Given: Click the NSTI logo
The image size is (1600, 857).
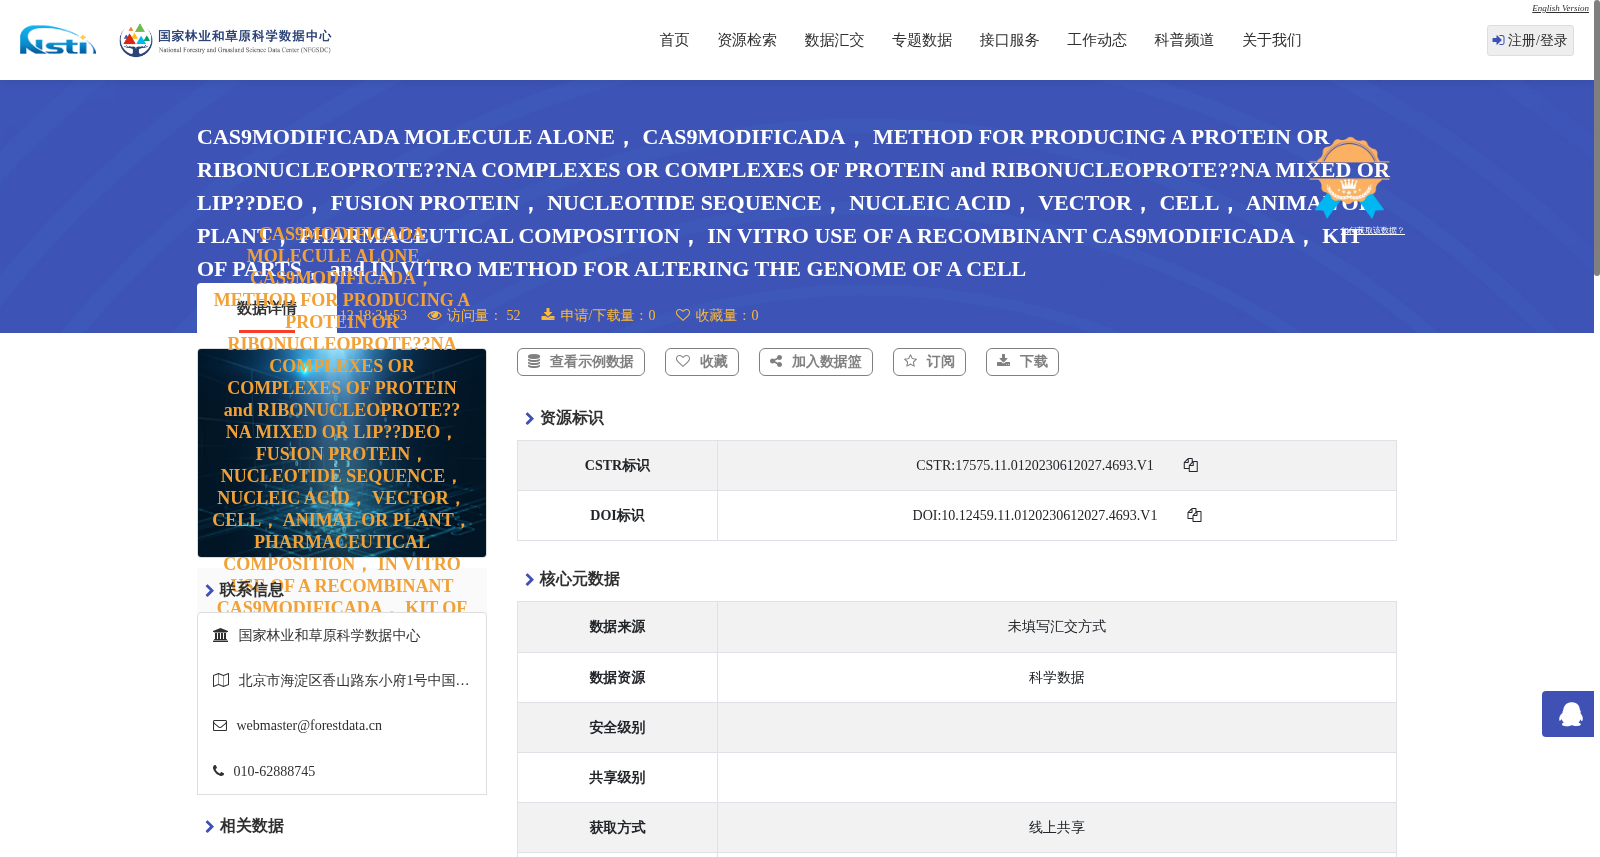Looking at the screenshot, I should [x=58, y=40].
